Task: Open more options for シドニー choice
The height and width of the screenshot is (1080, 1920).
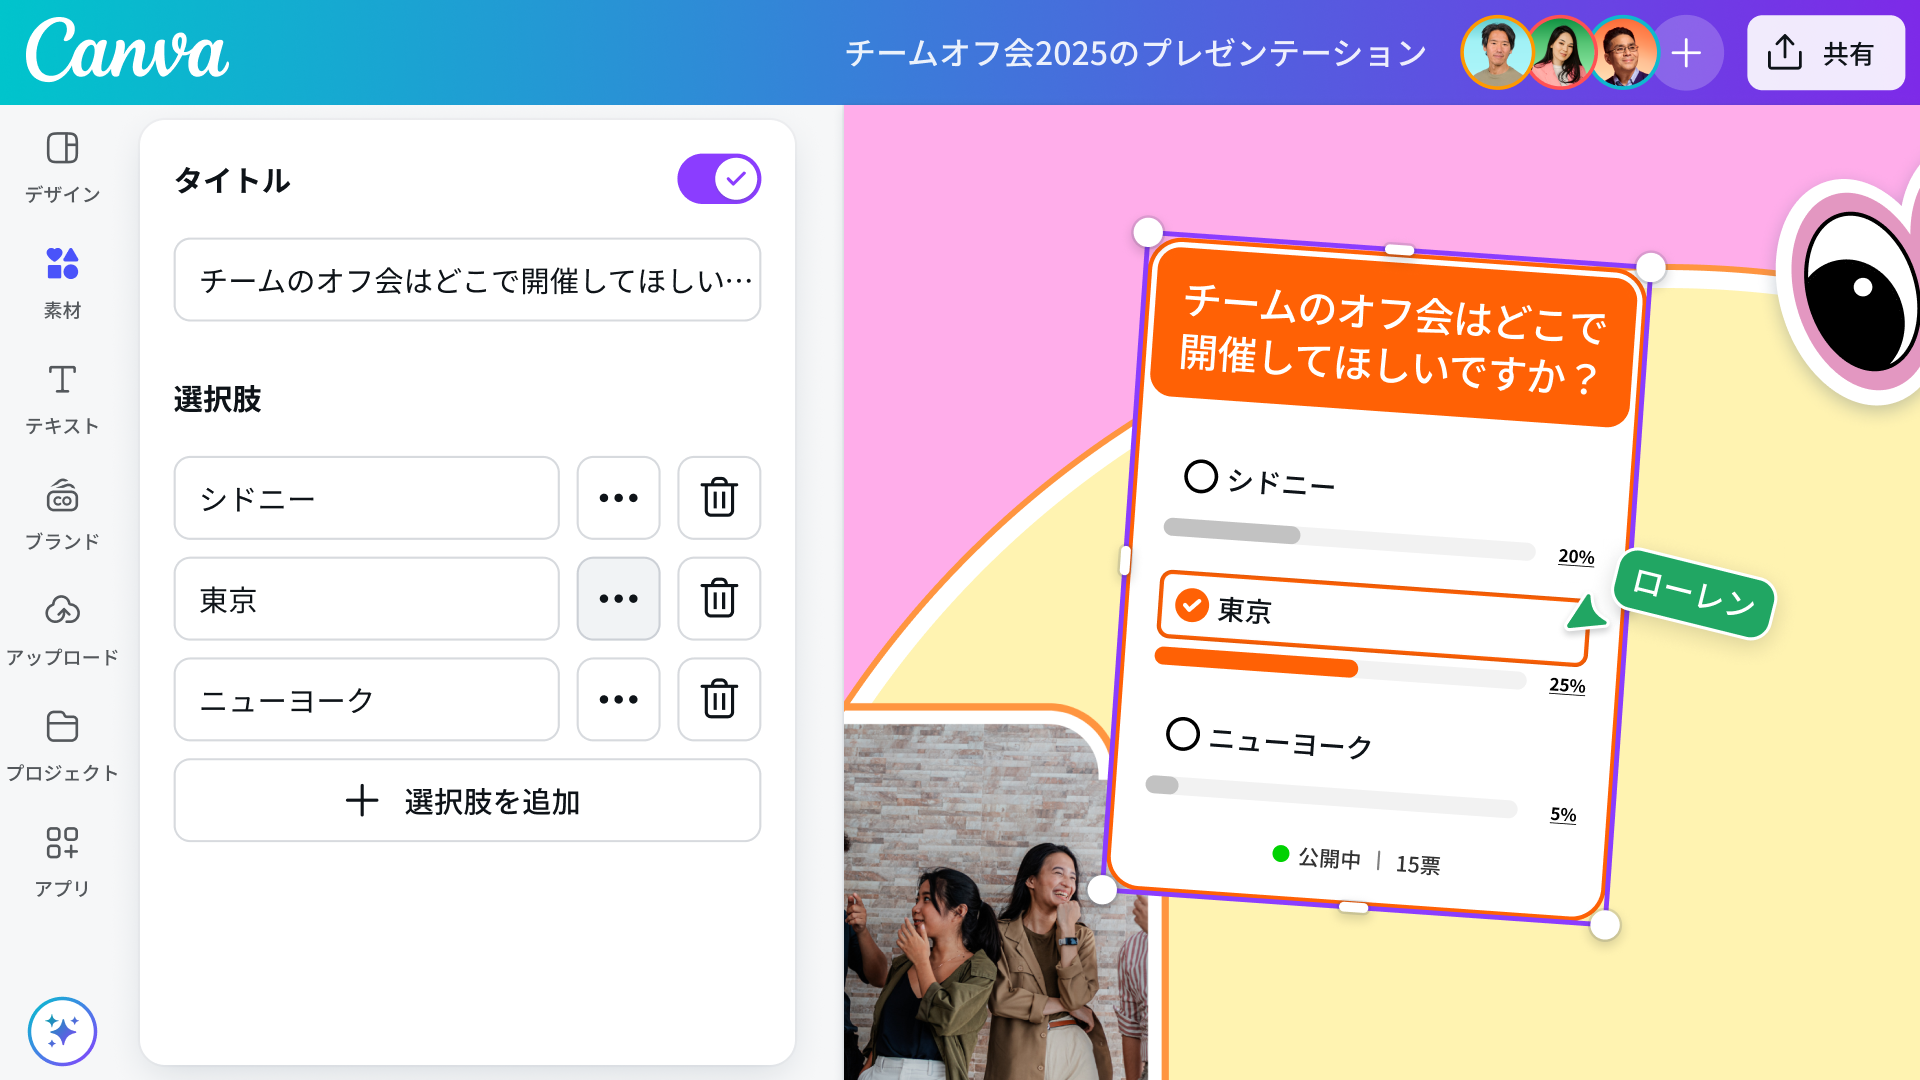Action: (x=618, y=498)
